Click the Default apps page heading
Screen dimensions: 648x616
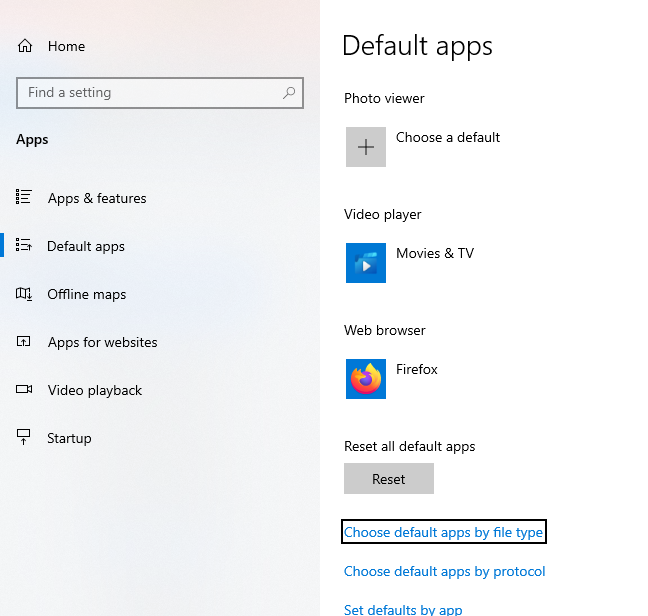click(417, 45)
